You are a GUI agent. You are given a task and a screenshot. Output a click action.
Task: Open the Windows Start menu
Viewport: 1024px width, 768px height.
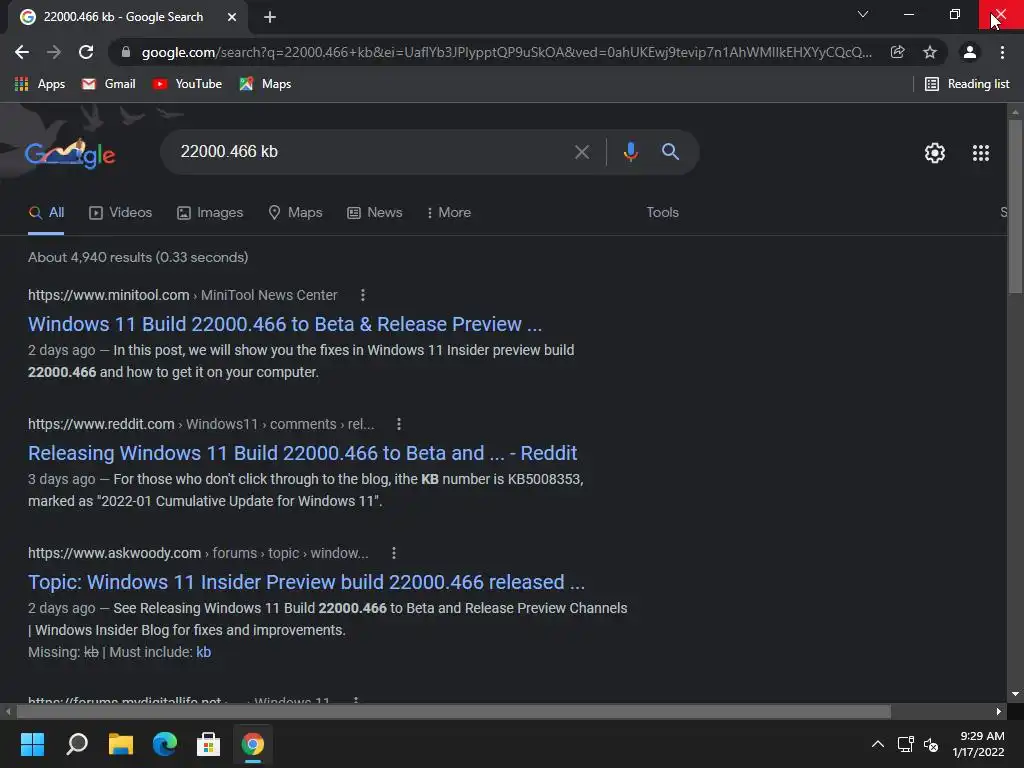[x=32, y=744]
